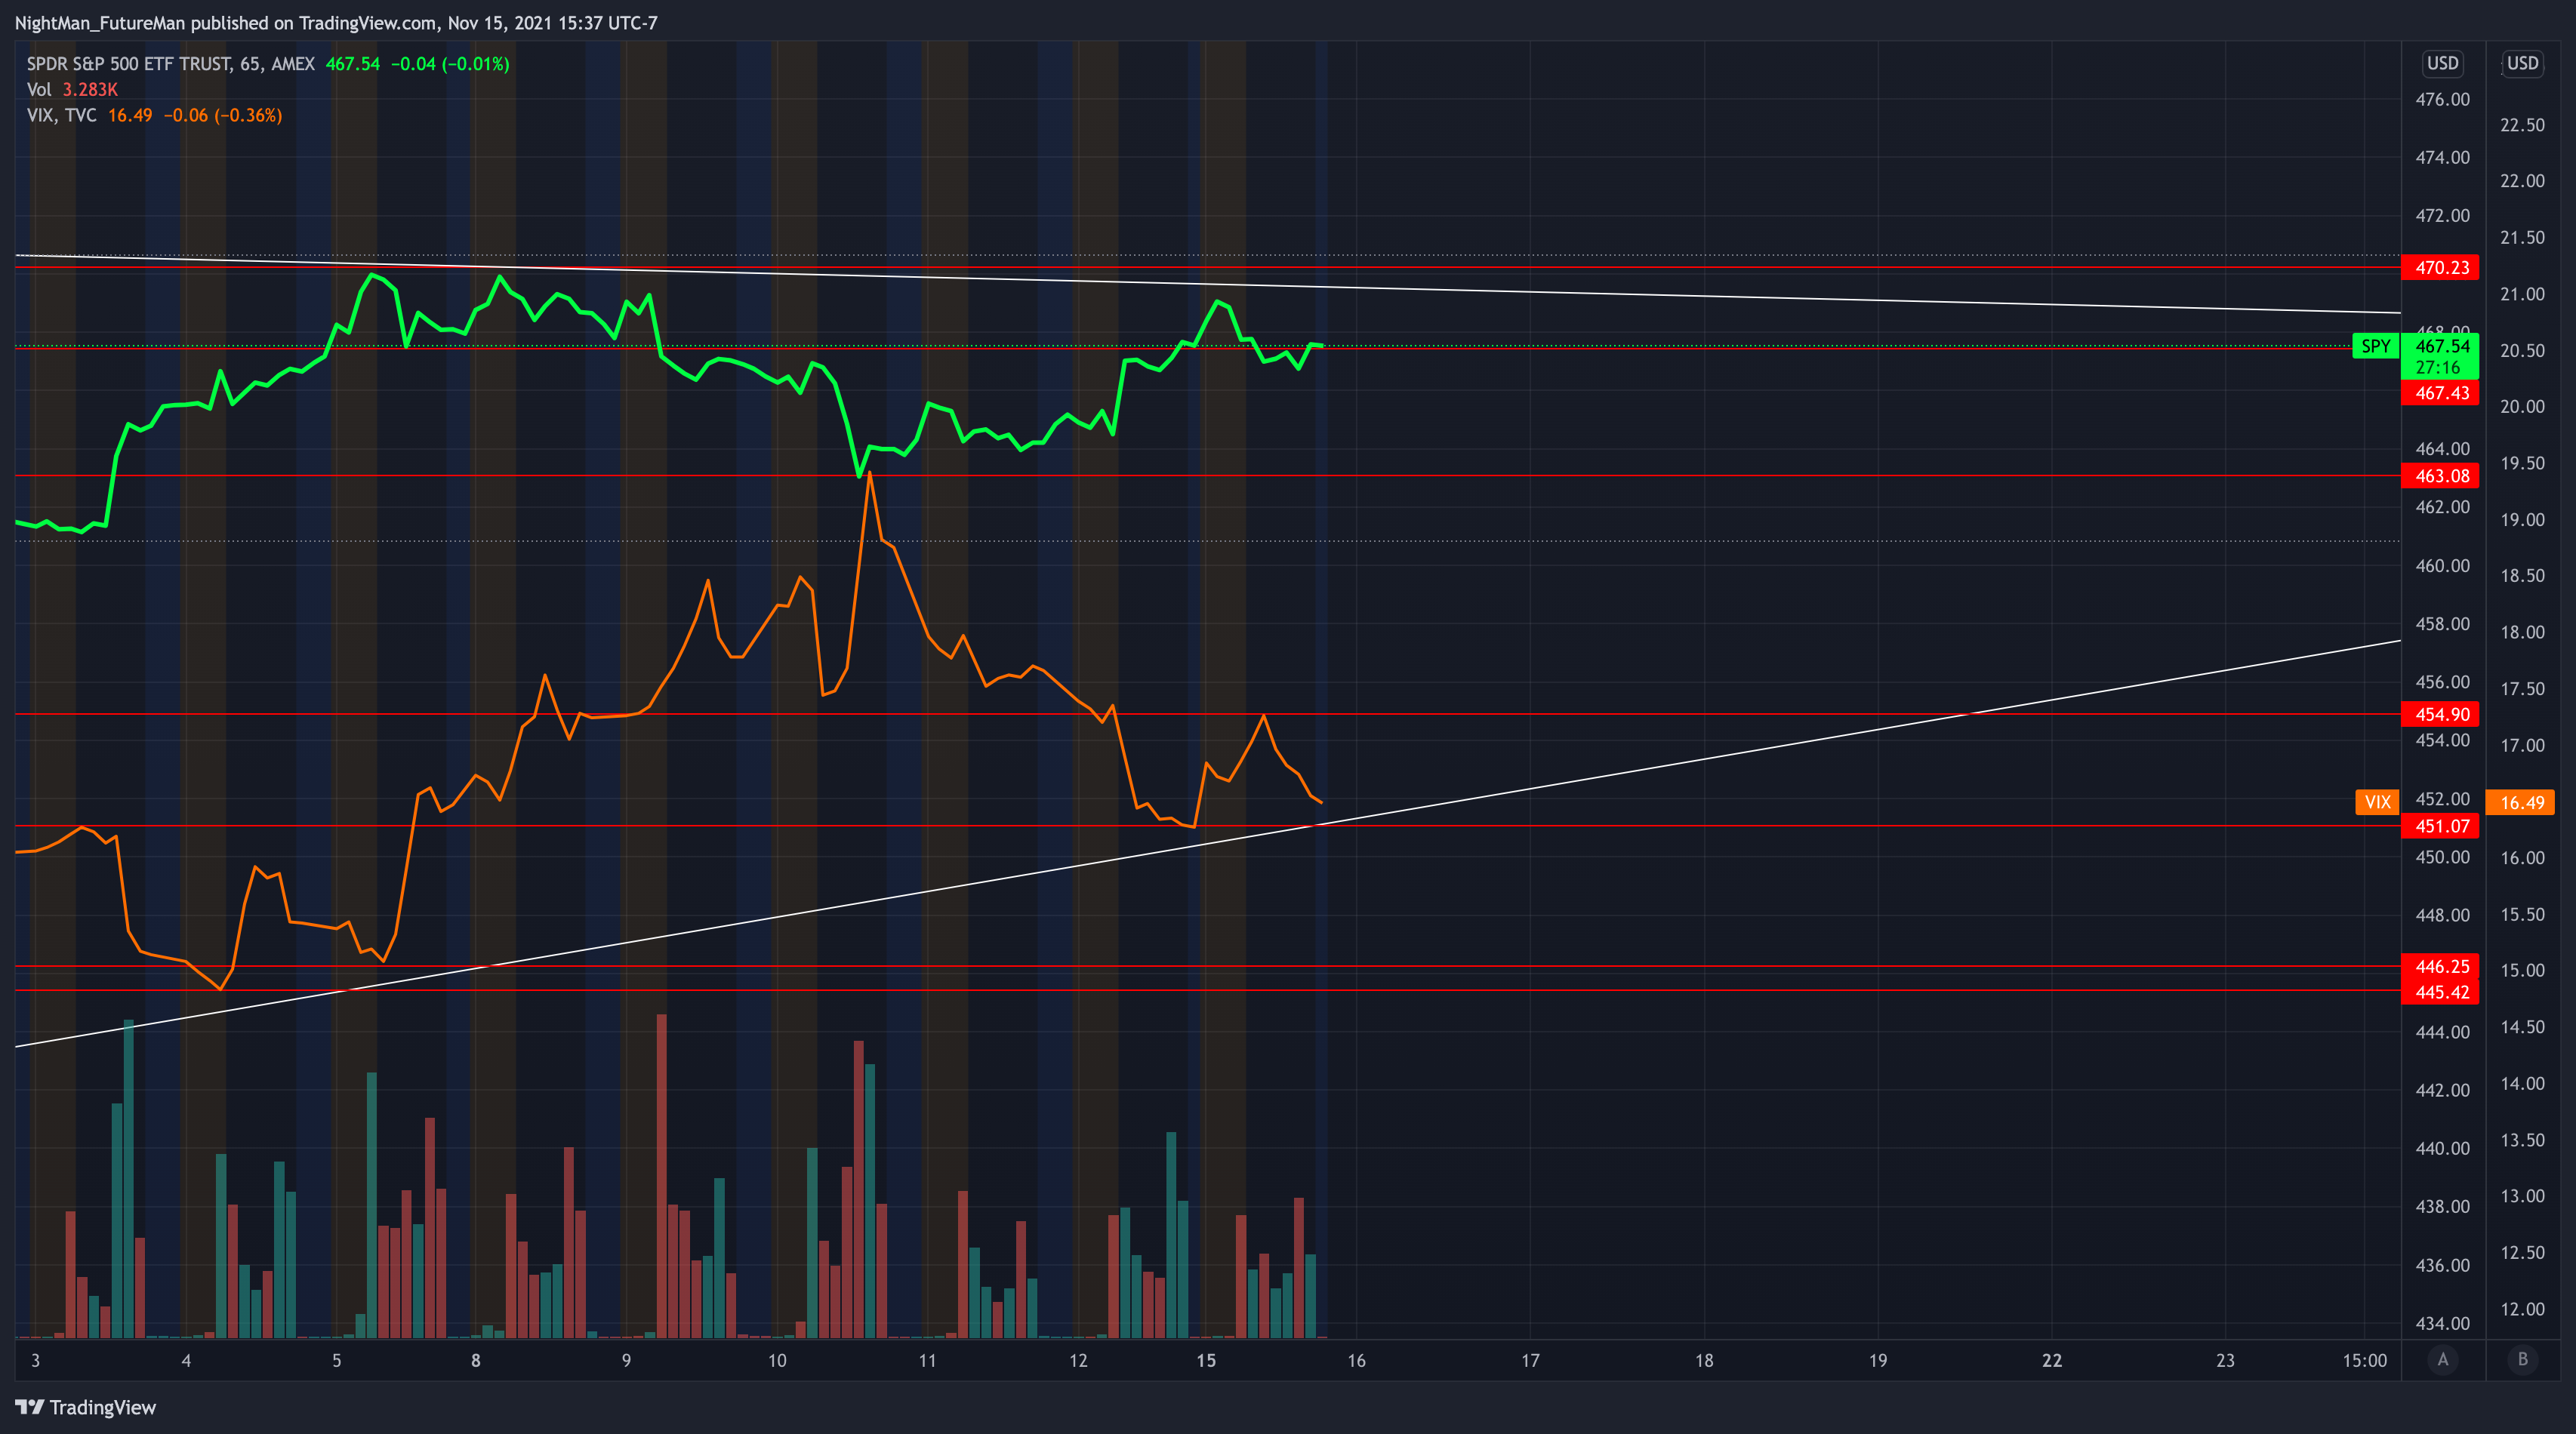Click the orange 16.49 VIX price tag
This screenshot has width=2576, height=1434.
tap(2521, 803)
